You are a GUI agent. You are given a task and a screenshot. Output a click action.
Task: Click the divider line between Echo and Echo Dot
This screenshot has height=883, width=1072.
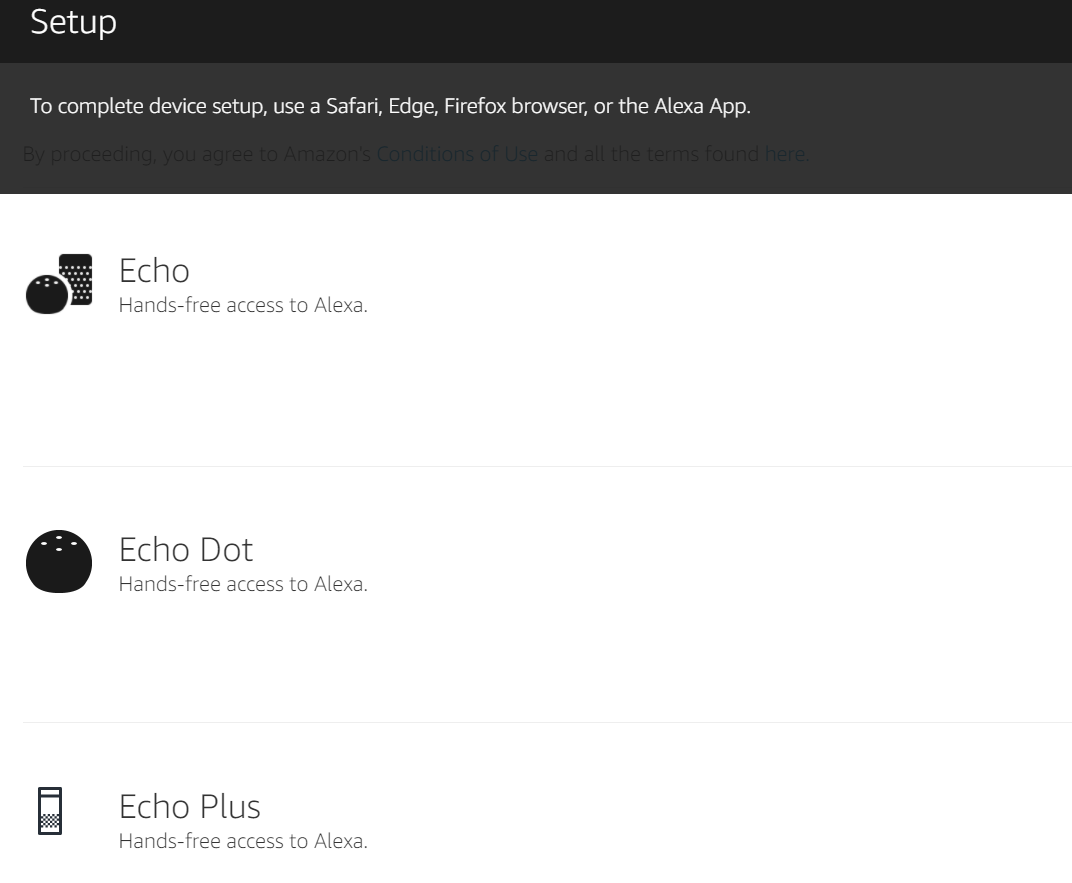click(548, 466)
